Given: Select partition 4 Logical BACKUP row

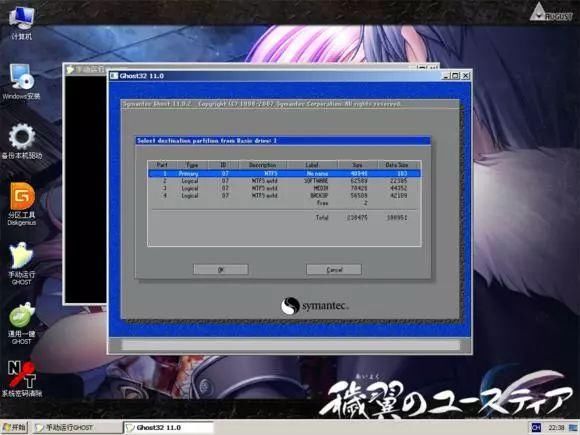Looking at the screenshot, I should point(284,196).
